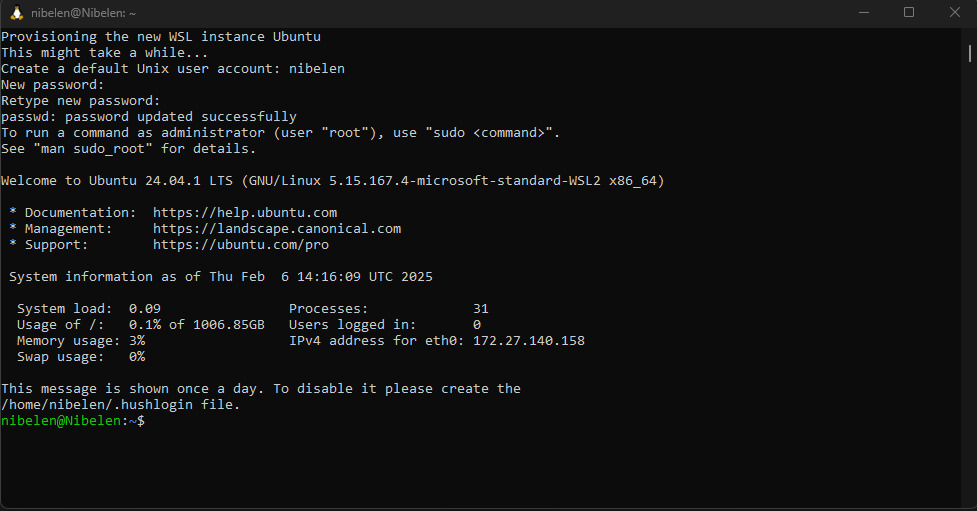Viewport: 977px width, 511px height.
Task: Click the Memory usage 3% value
Action: [137, 341]
